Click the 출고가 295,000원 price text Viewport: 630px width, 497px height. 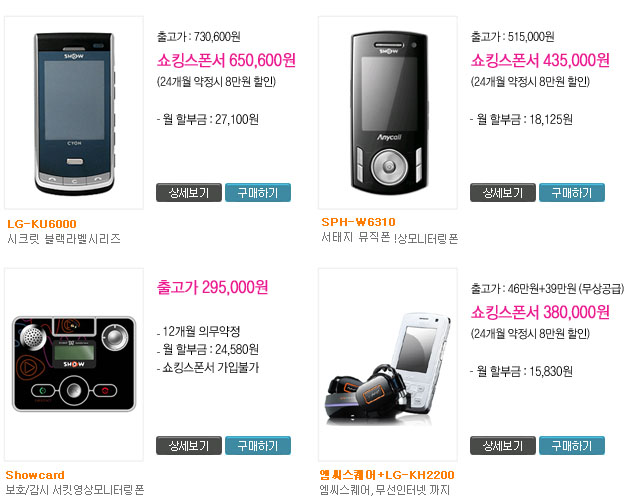coord(212,287)
